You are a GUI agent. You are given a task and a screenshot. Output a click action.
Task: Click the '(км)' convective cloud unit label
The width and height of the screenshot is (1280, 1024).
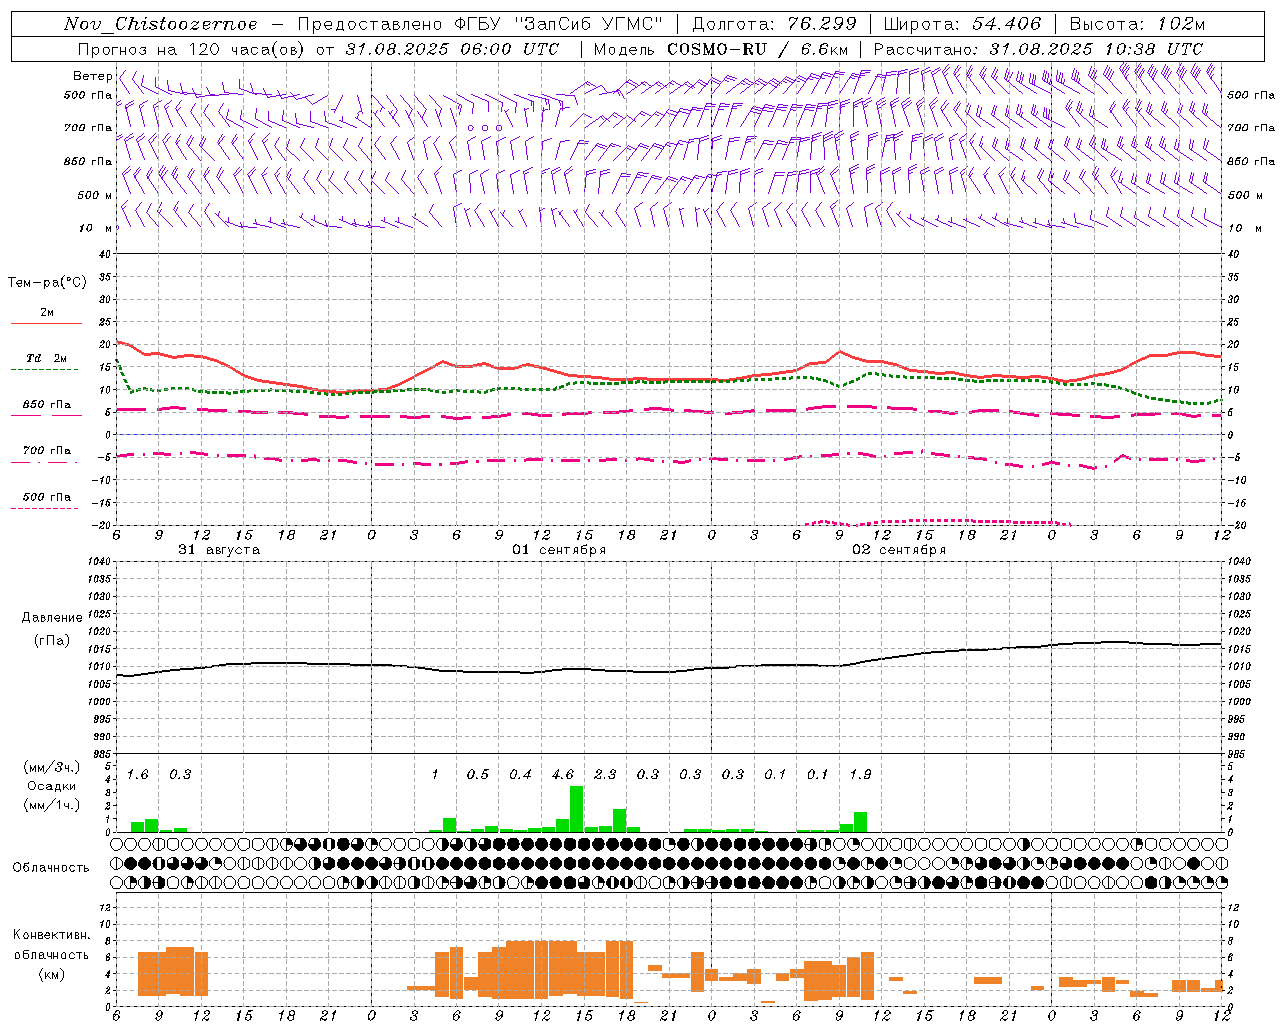51,974
